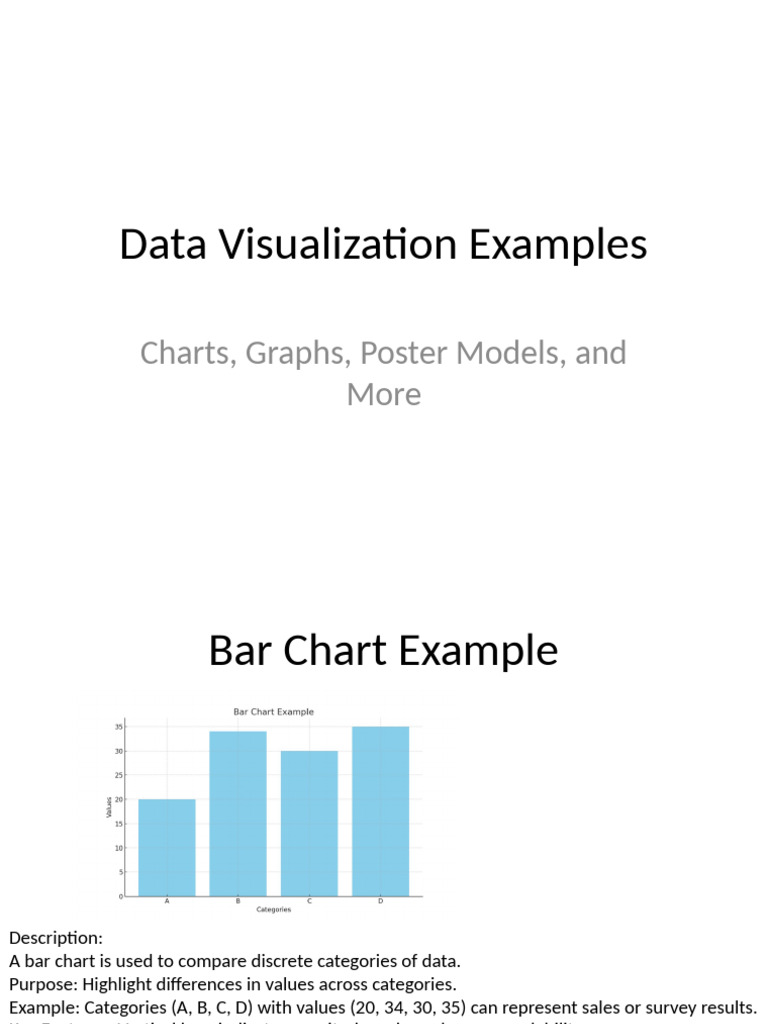Click the large "Bar Chart Example" heading
This screenshot has width=768, height=1024.
coord(383,650)
